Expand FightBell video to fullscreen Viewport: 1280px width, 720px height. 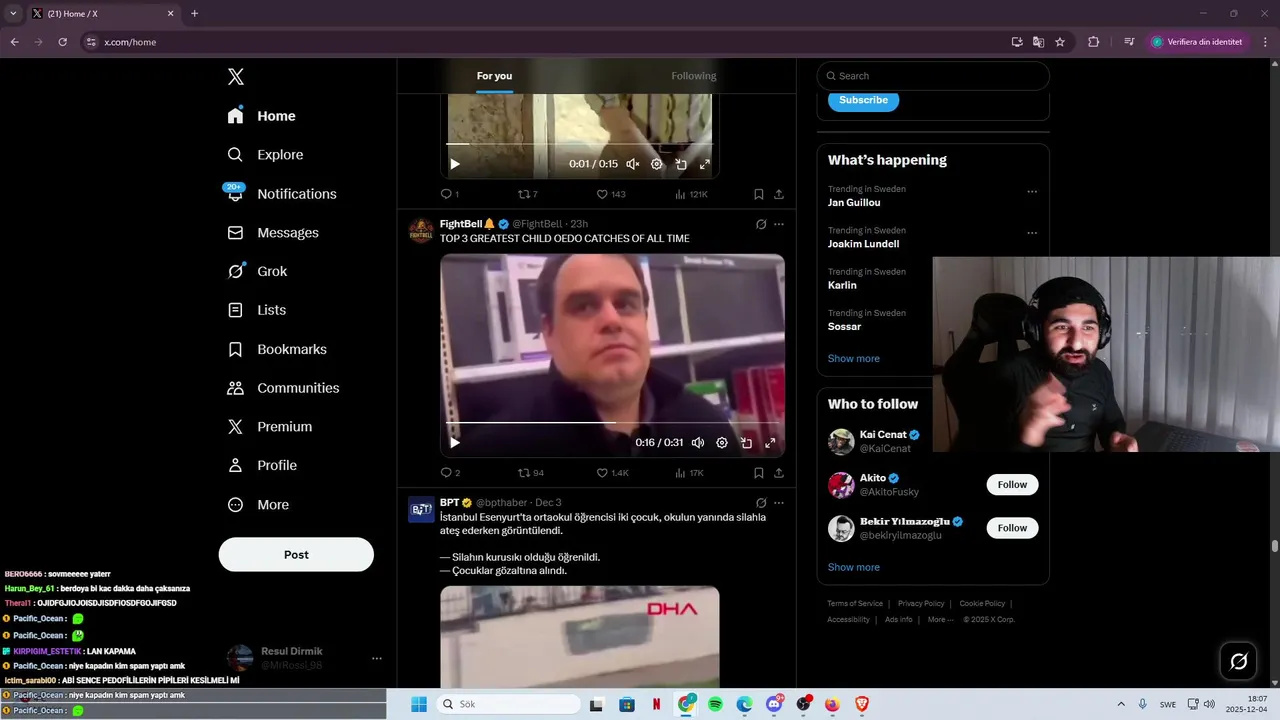tap(770, 443)
